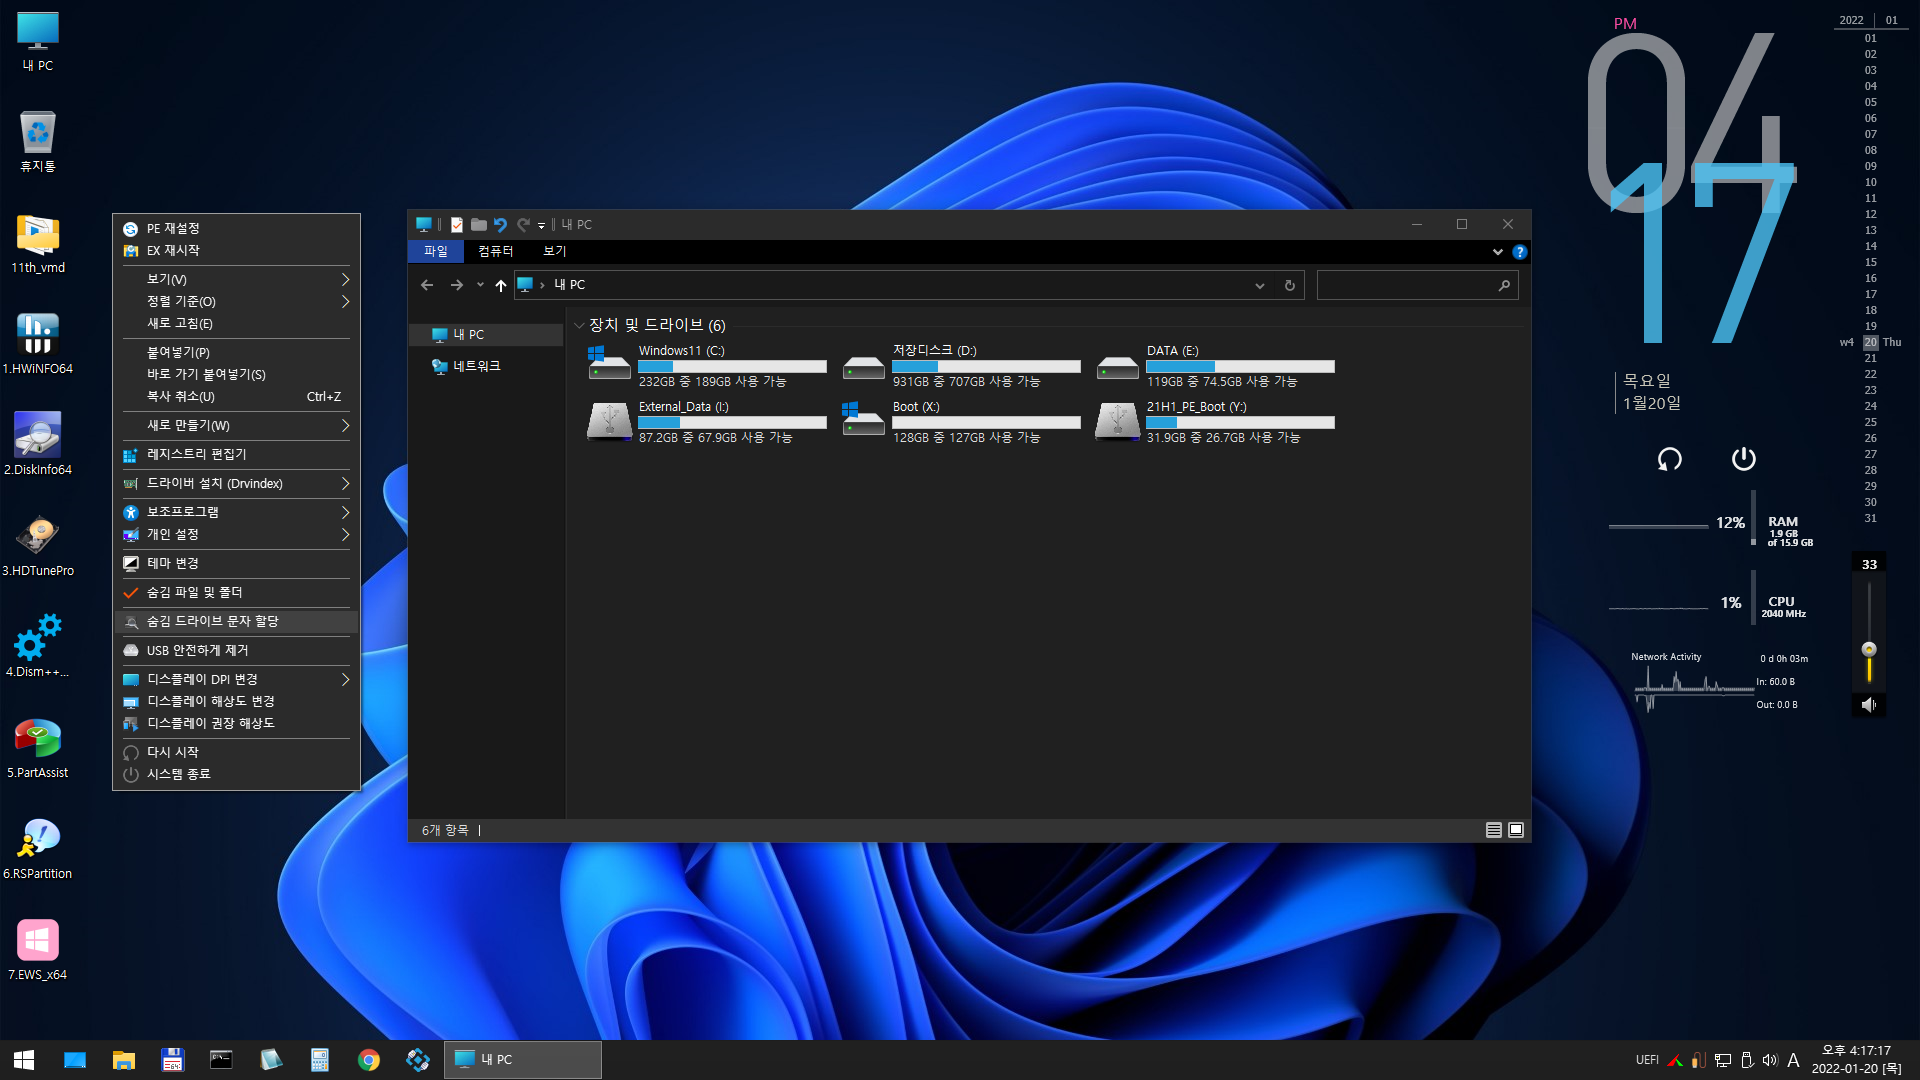Open the calculator taskbar icon
The height and width of the screenshot is (1080, 1920).
(x=320, y=1060)
